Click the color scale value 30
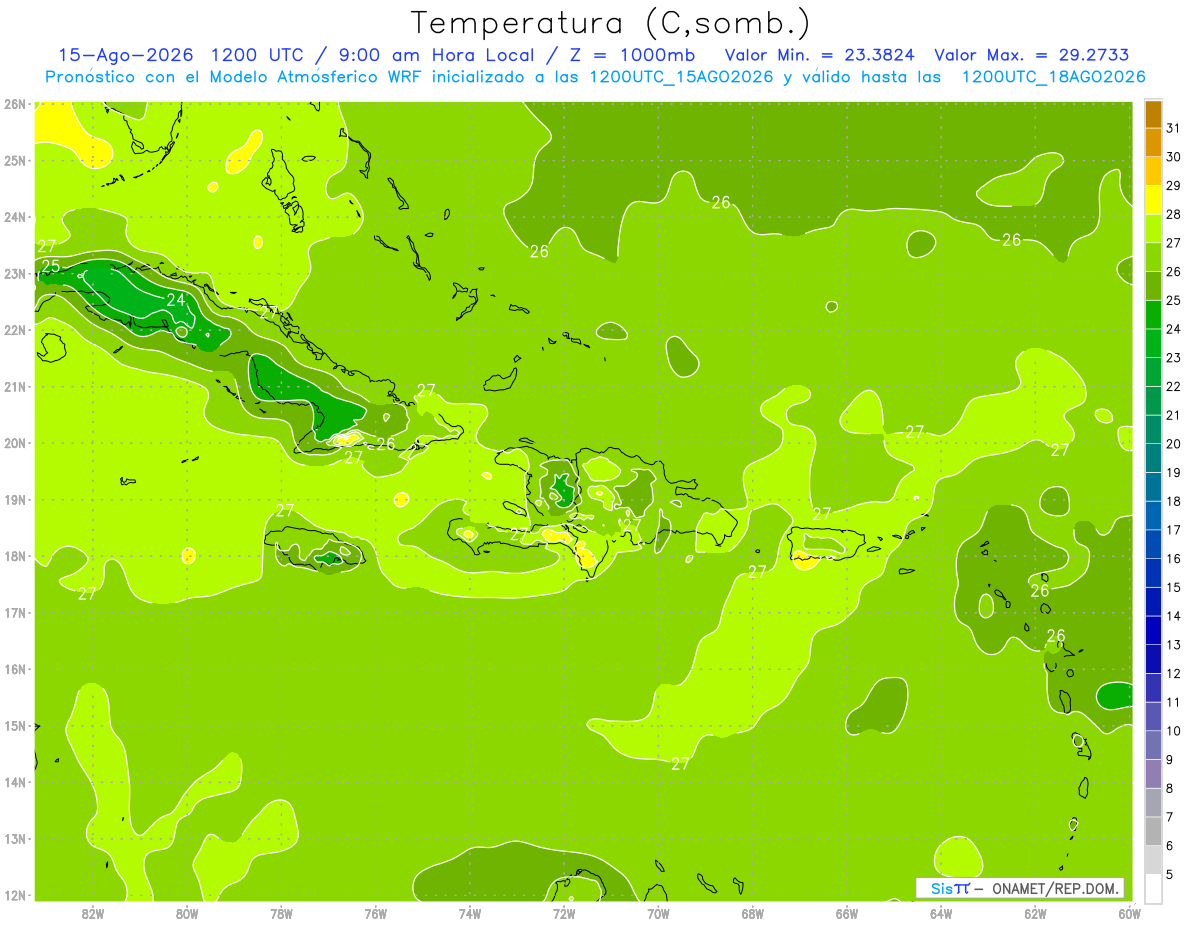 click(x=1173, y=157)
